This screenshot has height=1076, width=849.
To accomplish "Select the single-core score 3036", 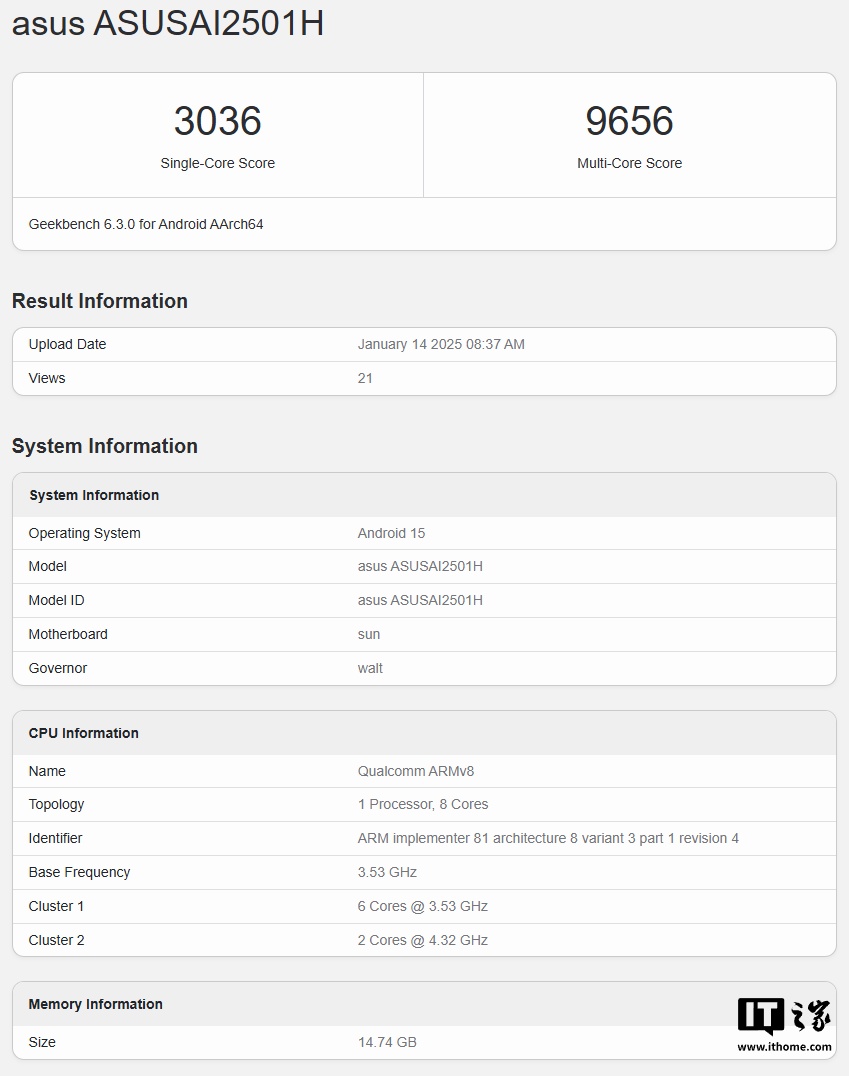I will point(217,121).
